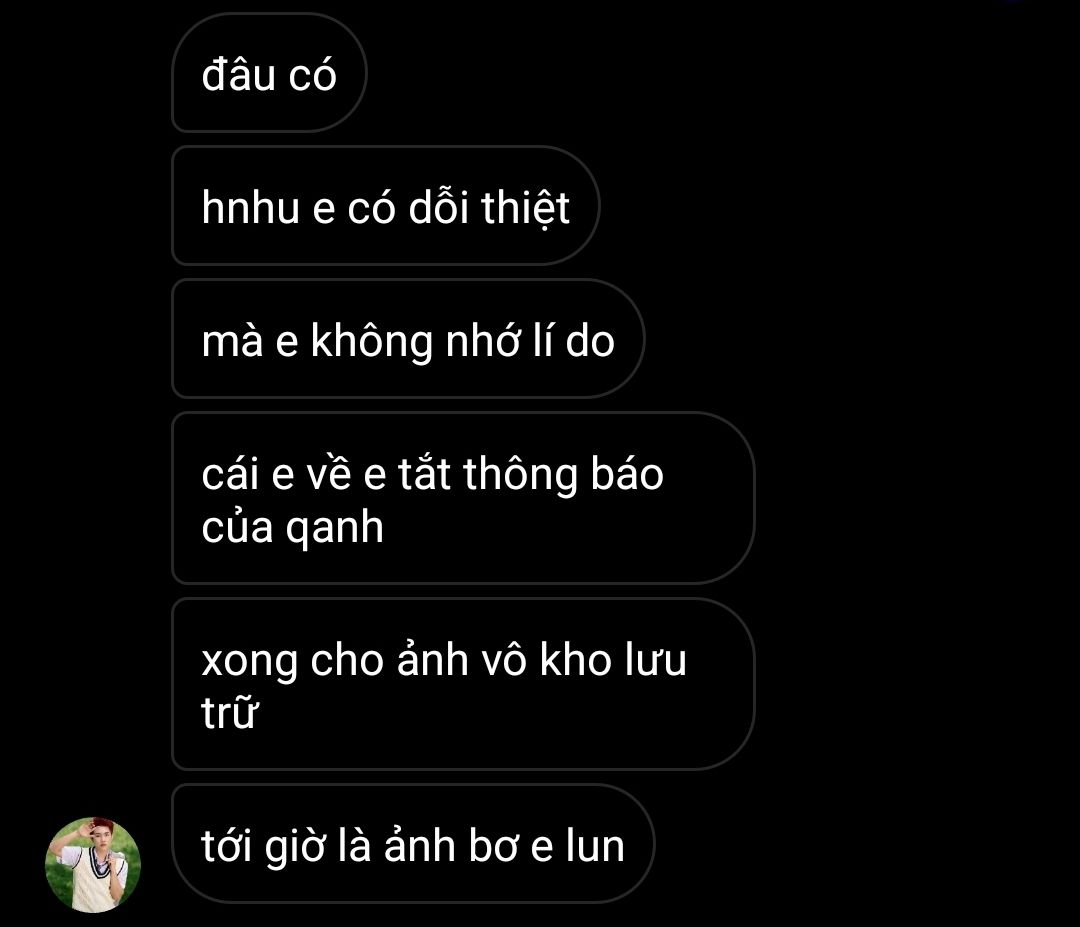This screenshot has width=1080, height=927.
Task: Select the "mà e không nhớ lí do" message
Action: click(408, 338)
